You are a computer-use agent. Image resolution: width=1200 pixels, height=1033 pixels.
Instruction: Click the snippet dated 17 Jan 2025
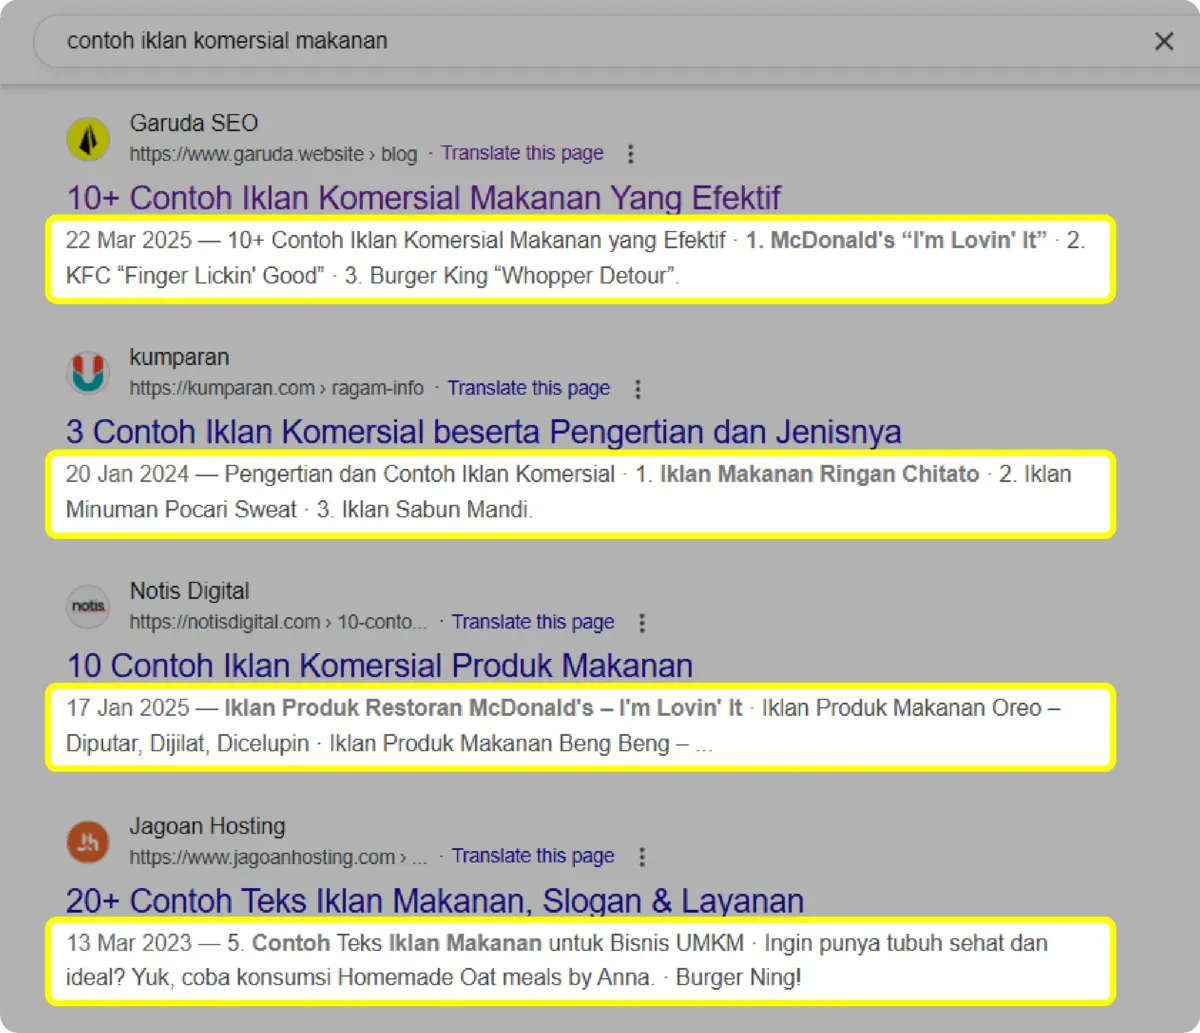(x=580, y=726)
